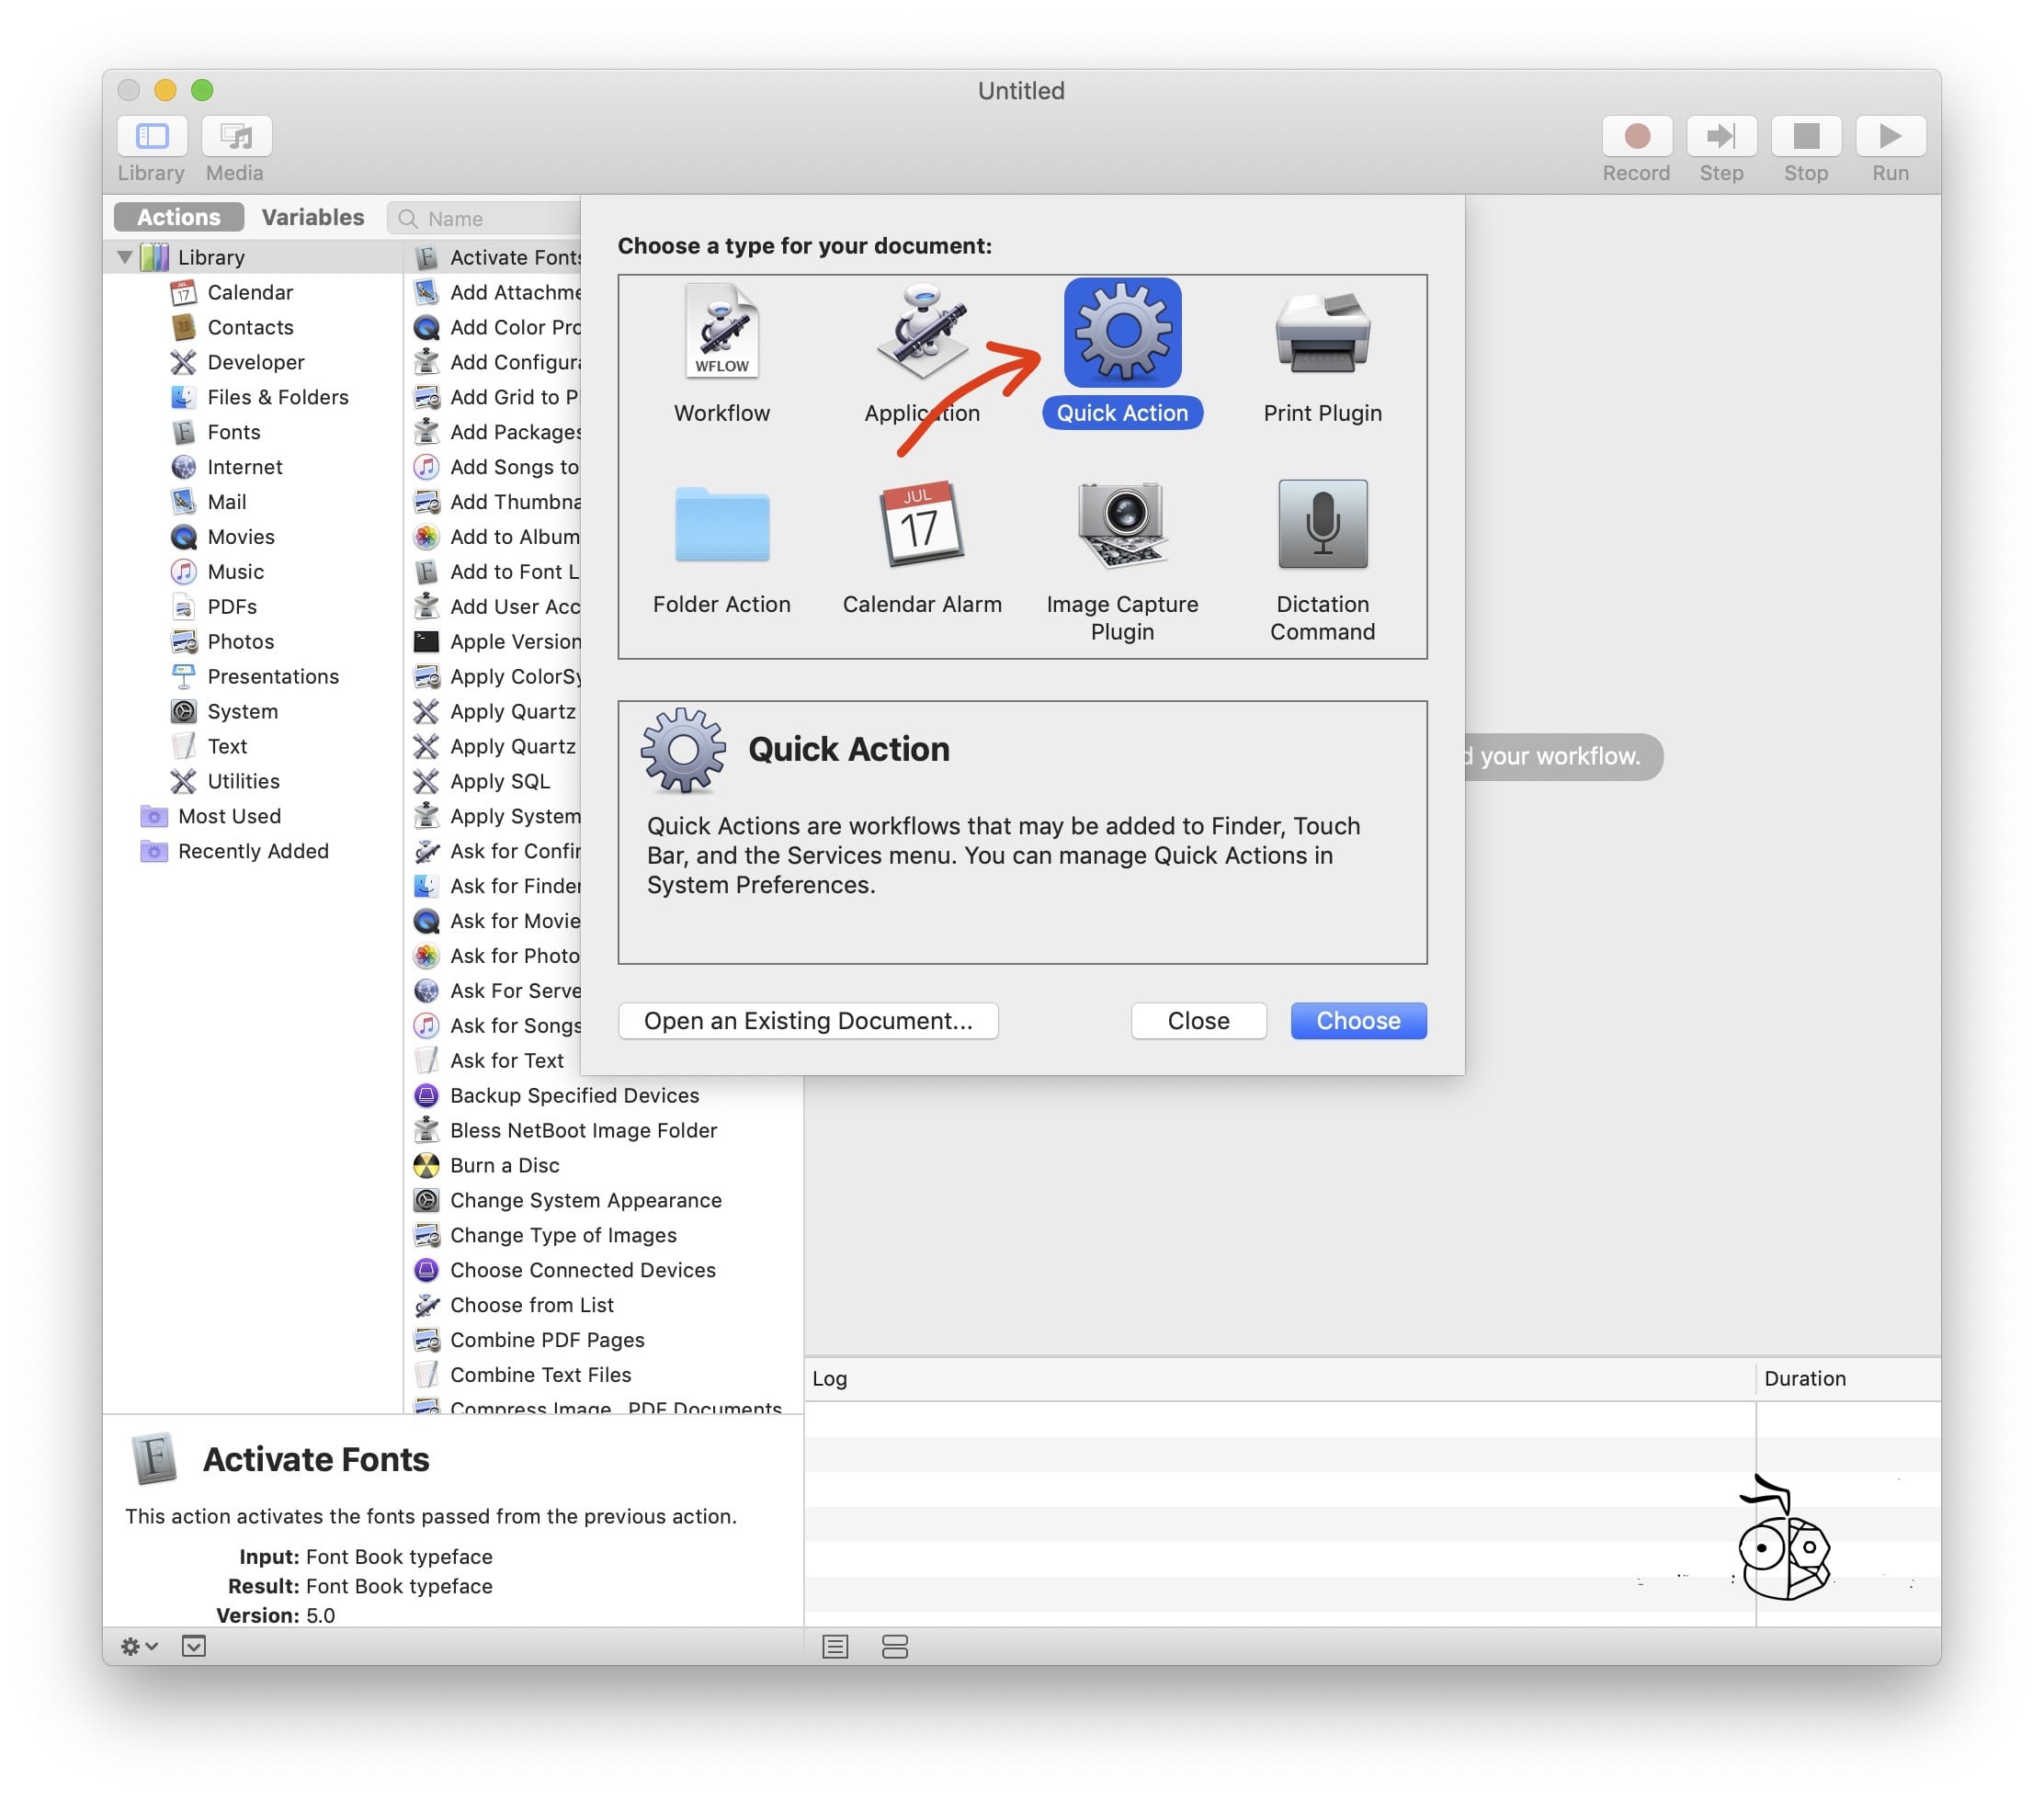Click the Record toolbar icon
This screenshot has width=2044, height=1801.
pyautogui.click(x=1636, y=135)
